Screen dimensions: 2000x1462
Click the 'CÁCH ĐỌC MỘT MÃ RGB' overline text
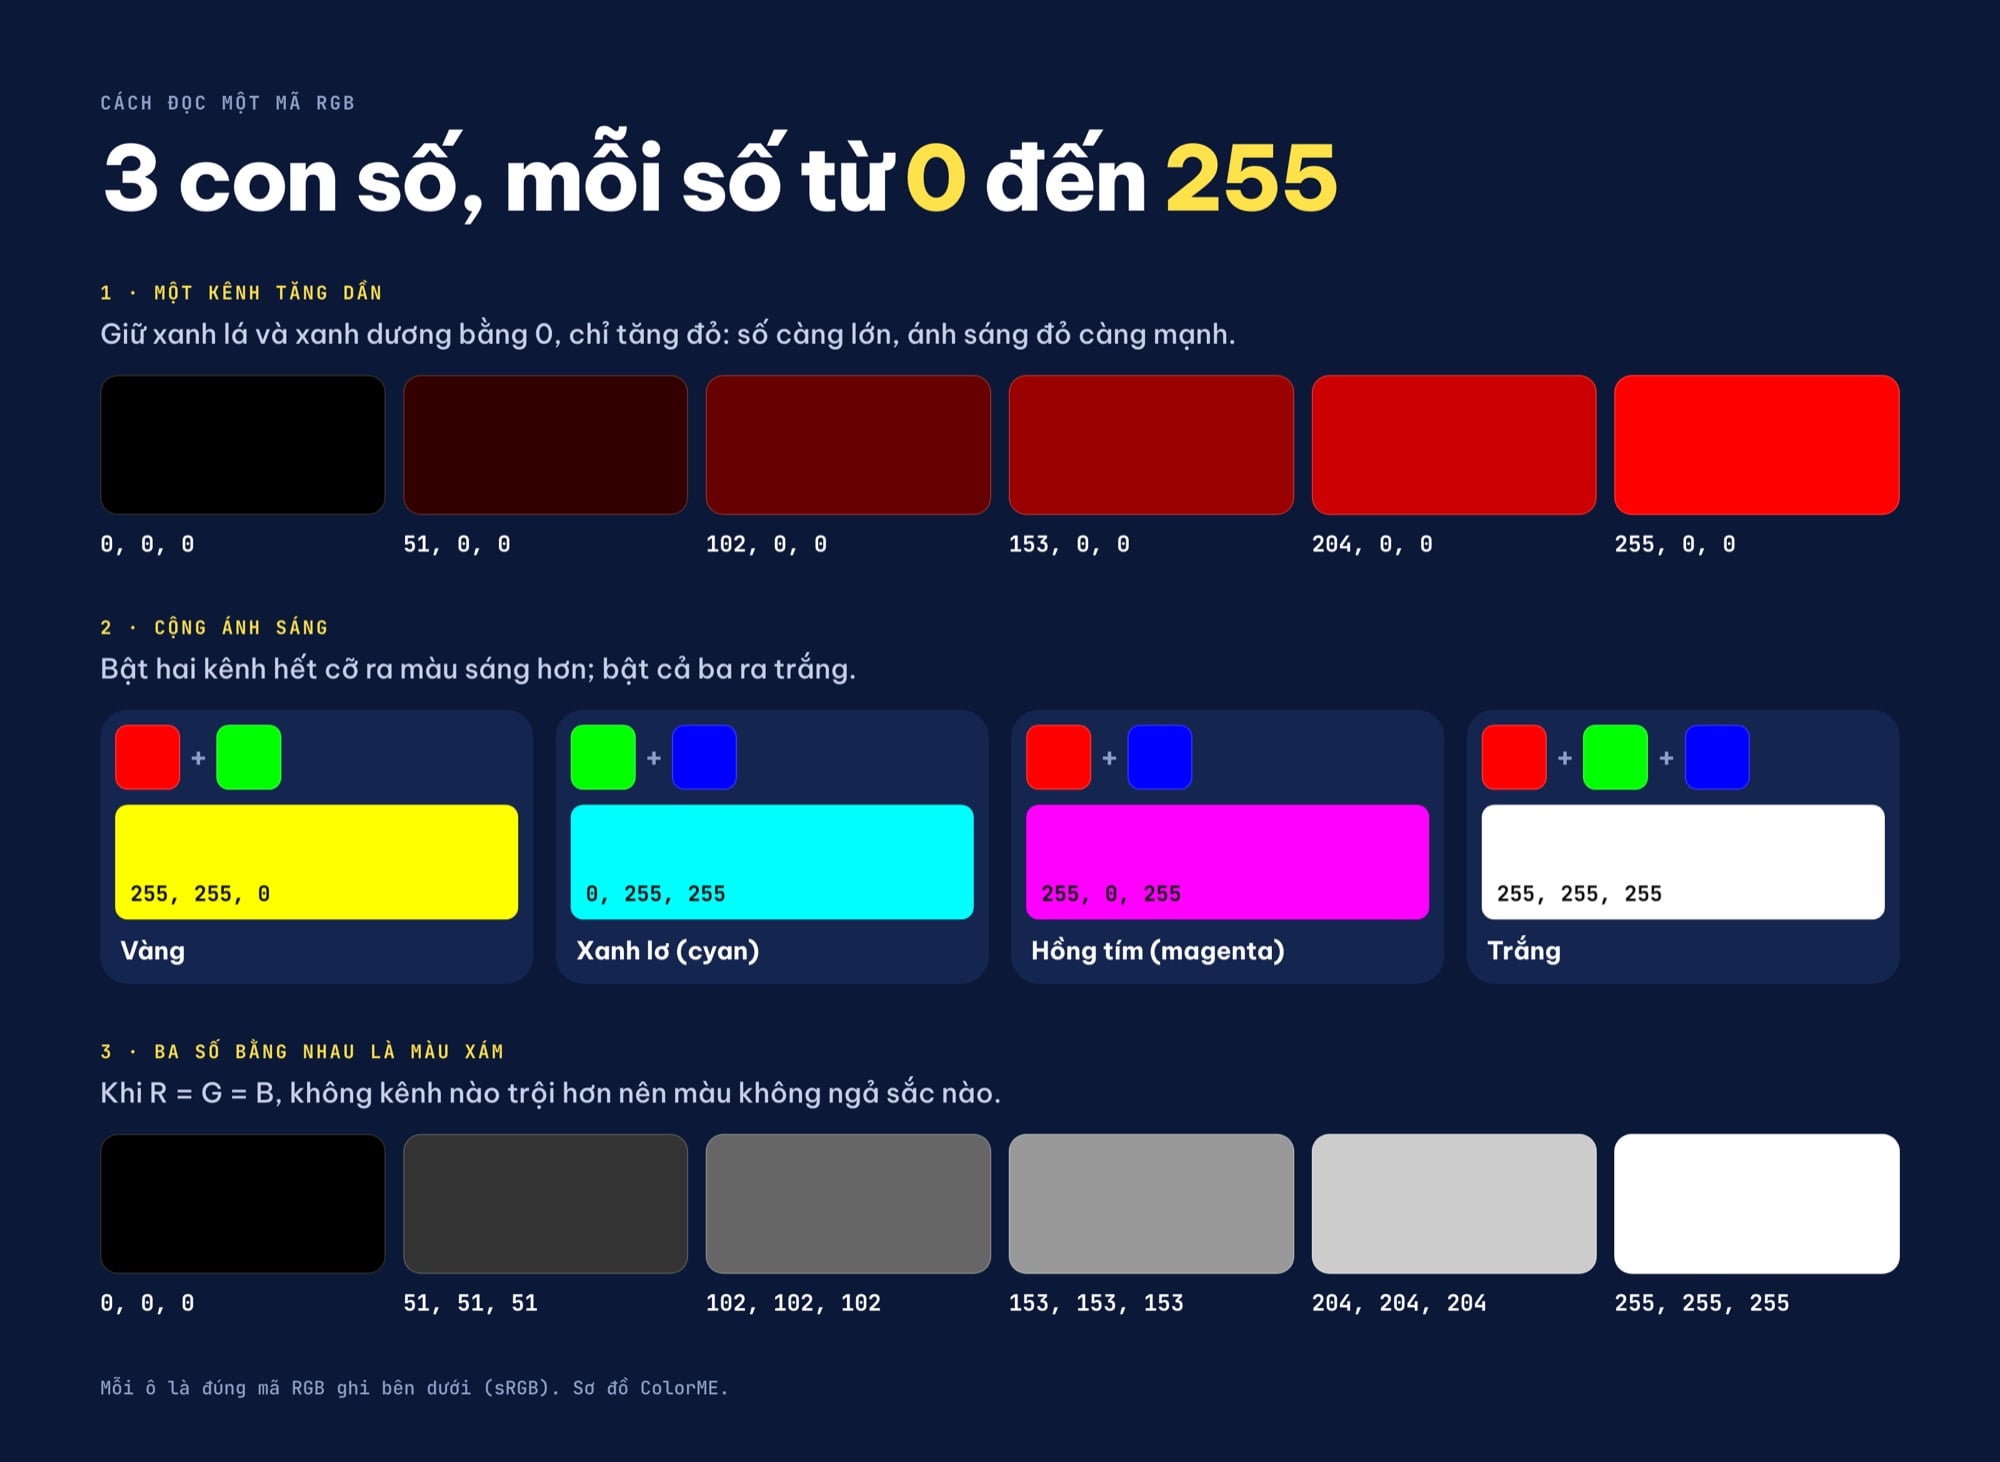point(228,102)
